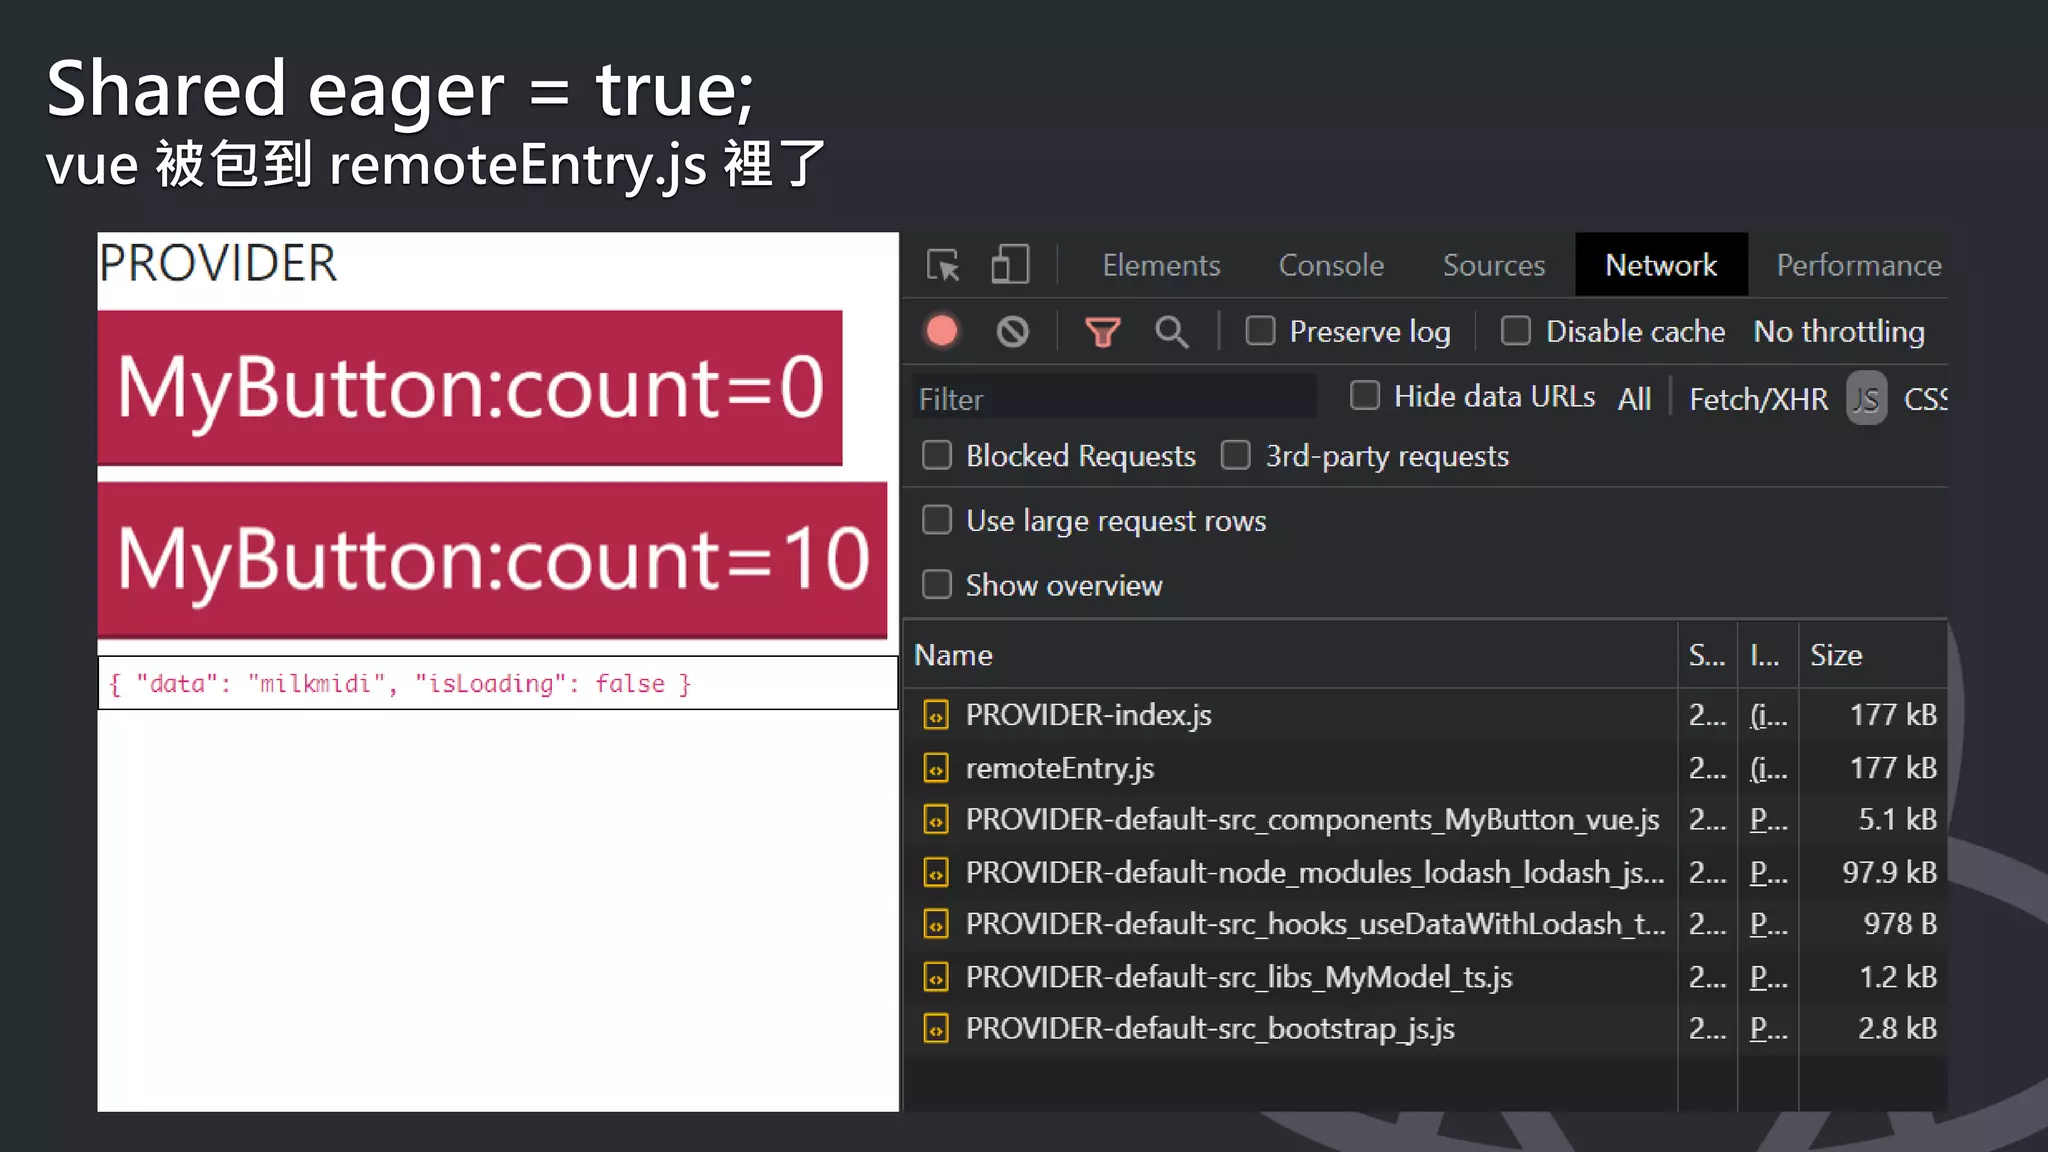
Task: Click file icon beside MyModel_ts.js row
Action: coord(936,977)
